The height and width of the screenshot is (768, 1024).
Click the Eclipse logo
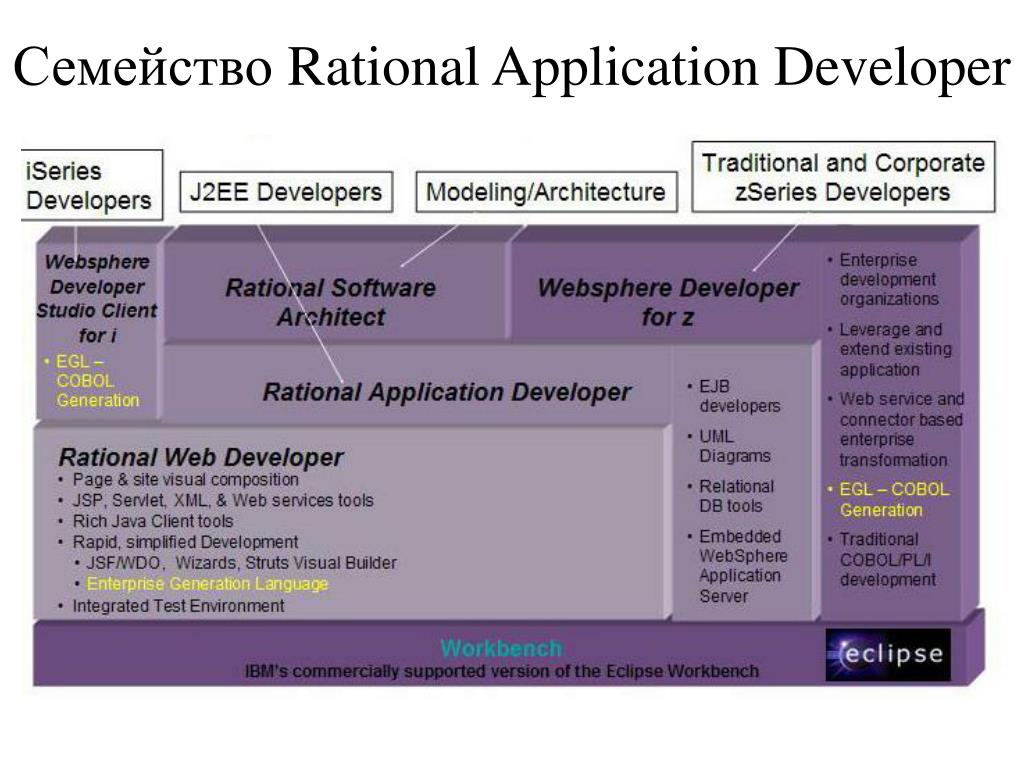click(888, 654)
